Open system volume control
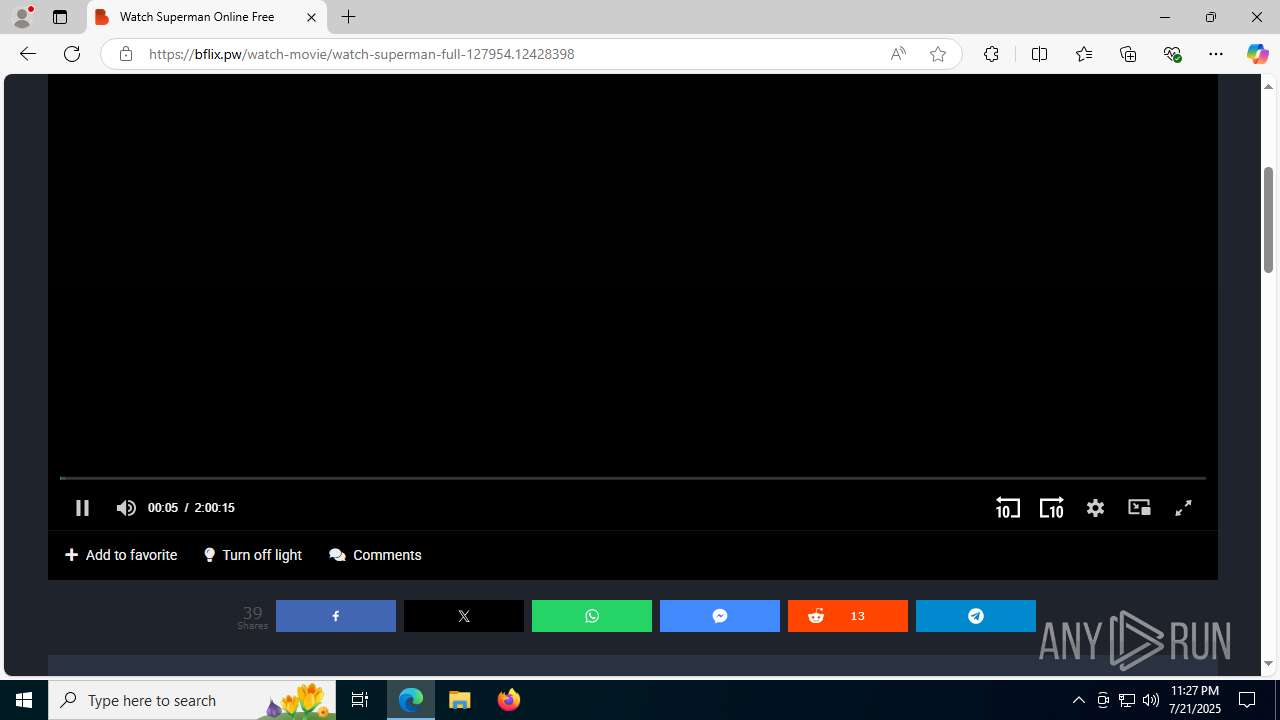1280x720 pixels. pos(1151,700)
